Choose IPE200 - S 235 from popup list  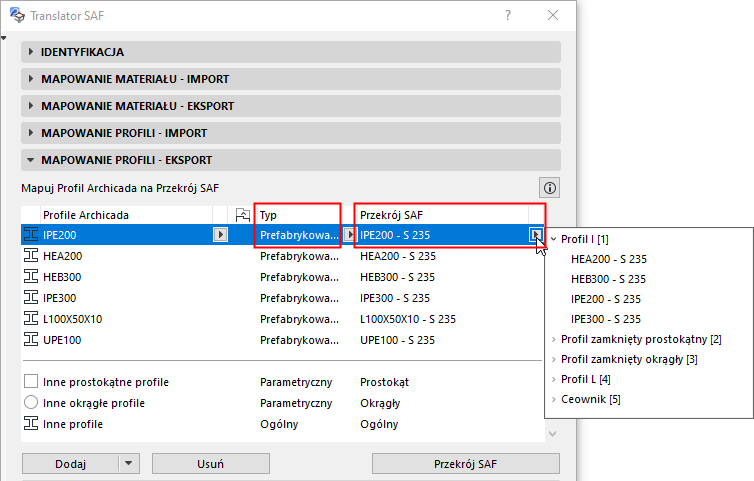tap(606, 299)
